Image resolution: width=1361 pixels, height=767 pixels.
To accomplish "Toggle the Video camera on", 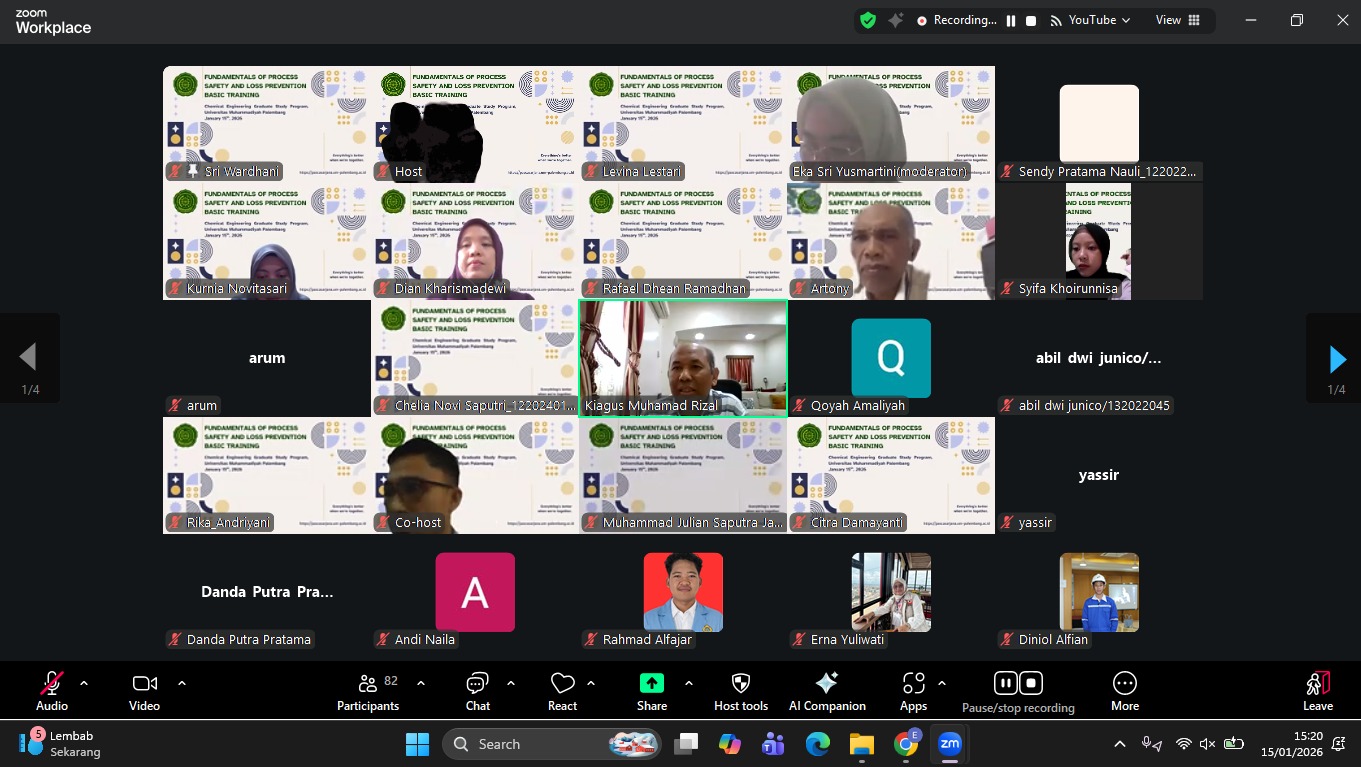I will point(144,691).
